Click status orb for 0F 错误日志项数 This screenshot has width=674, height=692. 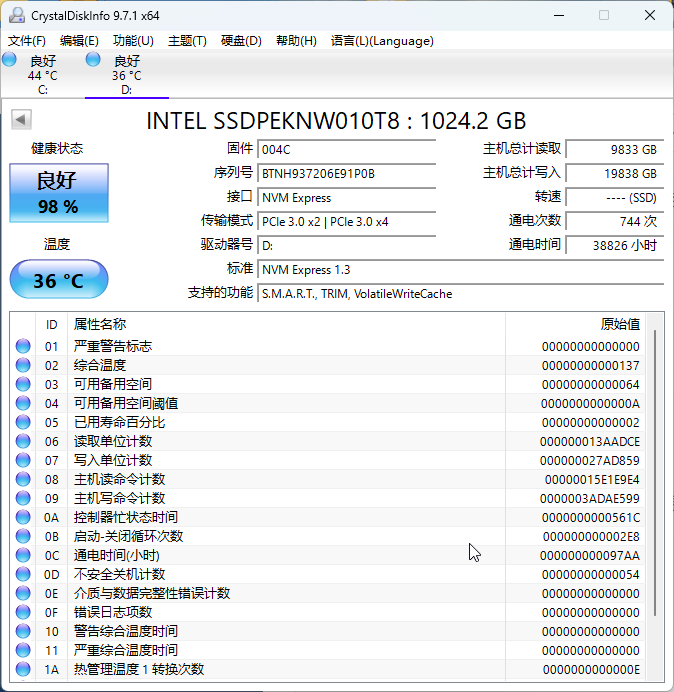(x=23, y=612)
